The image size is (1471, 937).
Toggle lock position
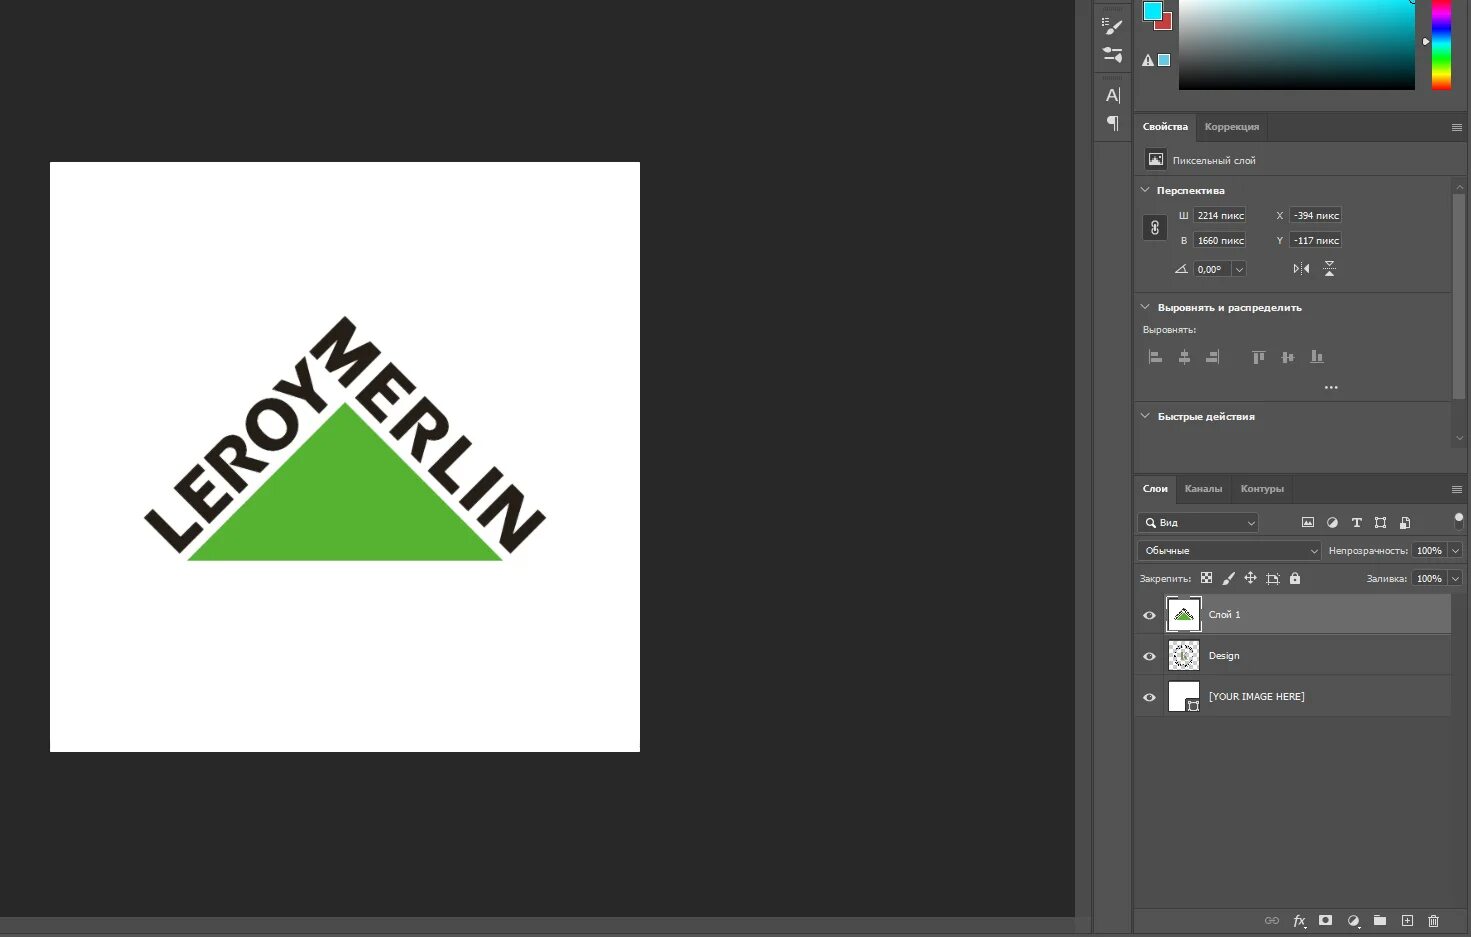coord(1250,578)
